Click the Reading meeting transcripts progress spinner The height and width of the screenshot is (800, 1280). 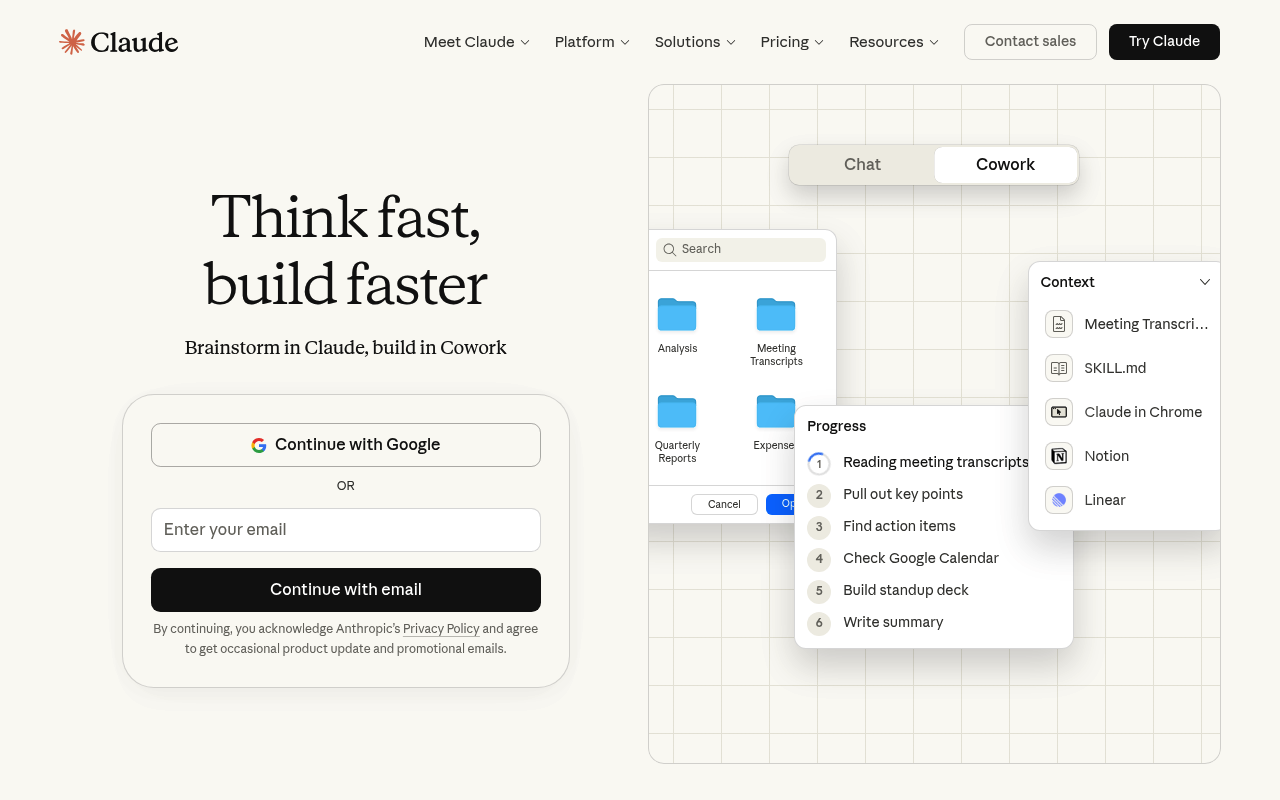click(x=819, y=463)
